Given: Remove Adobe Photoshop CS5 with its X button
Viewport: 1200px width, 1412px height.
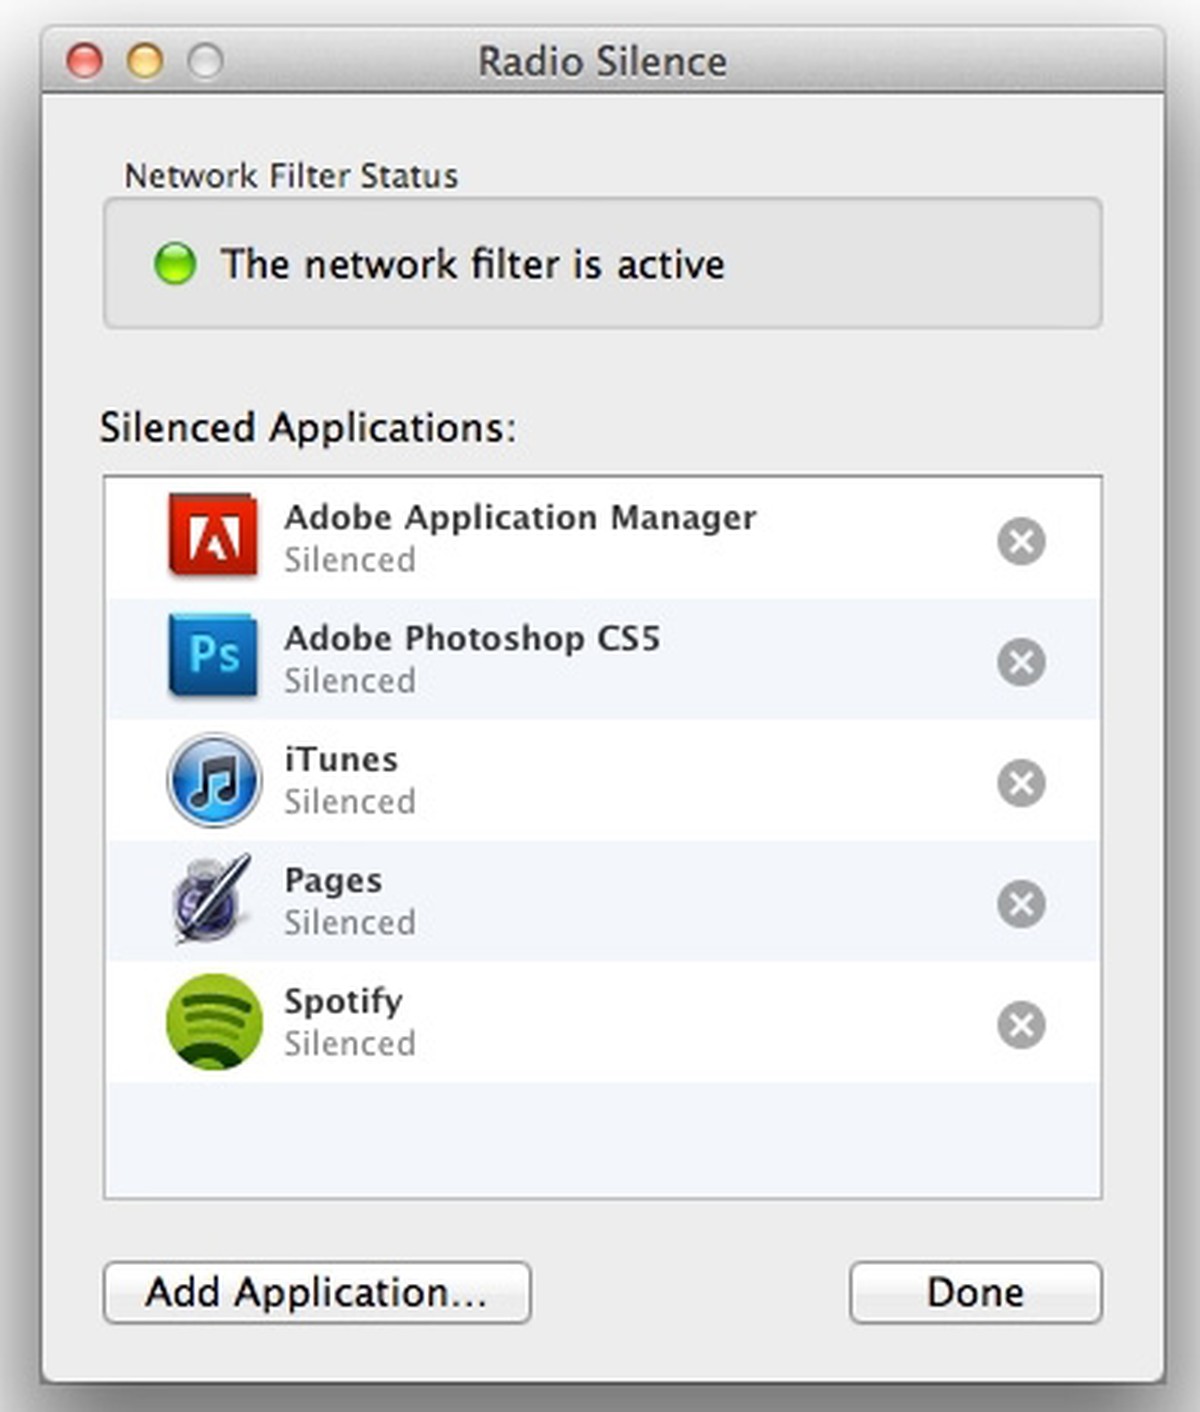Looking at the screenshot, I should tap(1021, 662).
